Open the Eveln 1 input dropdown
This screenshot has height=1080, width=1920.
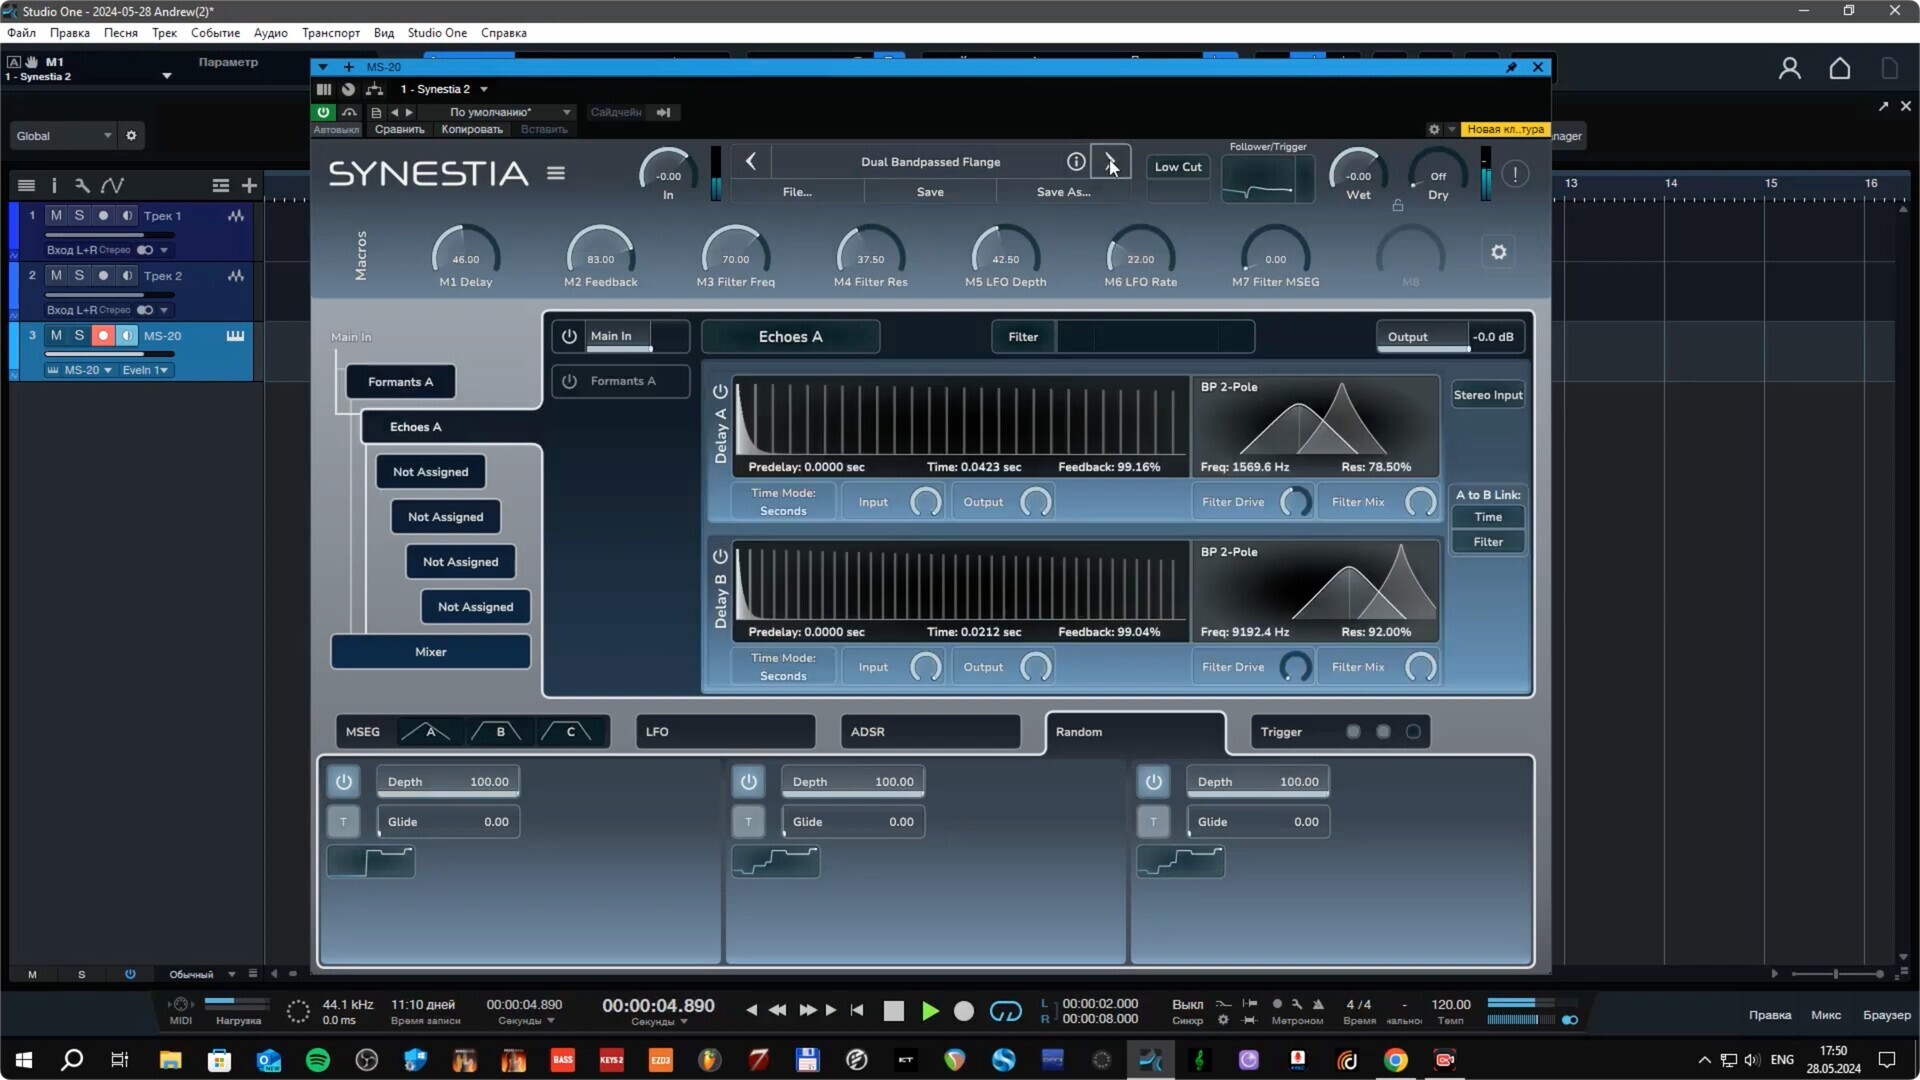tap(145, 370)
